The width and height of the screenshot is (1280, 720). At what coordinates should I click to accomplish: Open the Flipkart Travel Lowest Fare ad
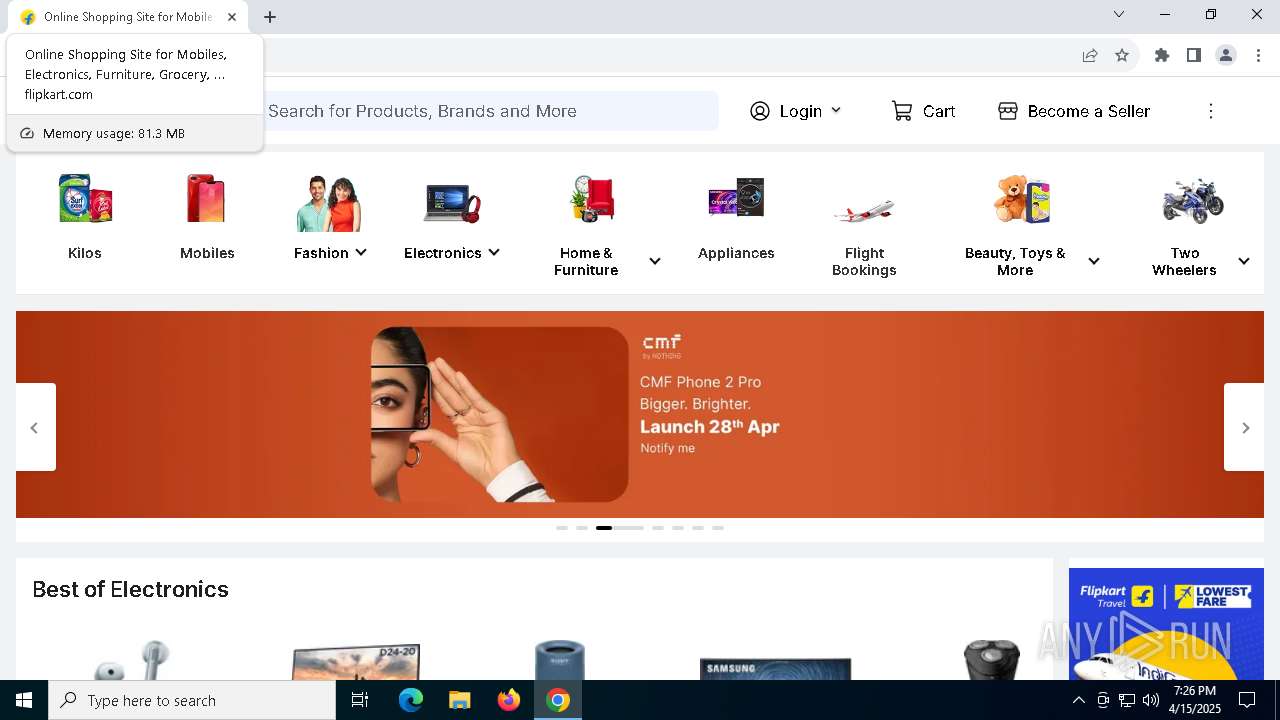click(1166, 624)
